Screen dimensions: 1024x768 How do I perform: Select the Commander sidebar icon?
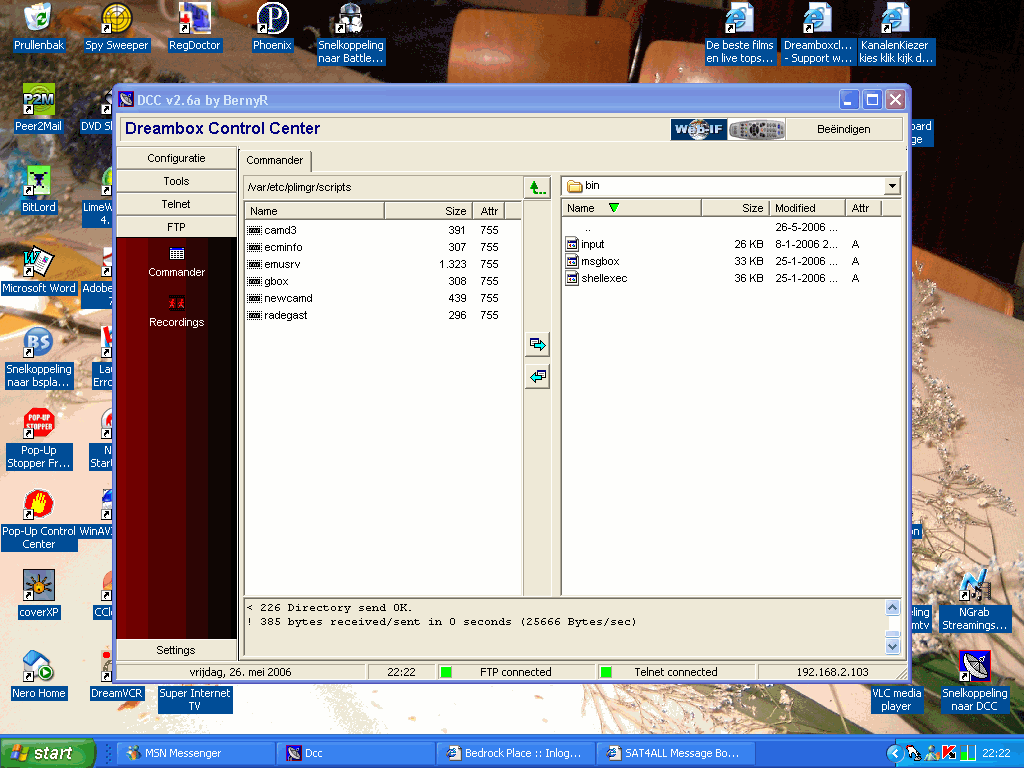(176, 262)
